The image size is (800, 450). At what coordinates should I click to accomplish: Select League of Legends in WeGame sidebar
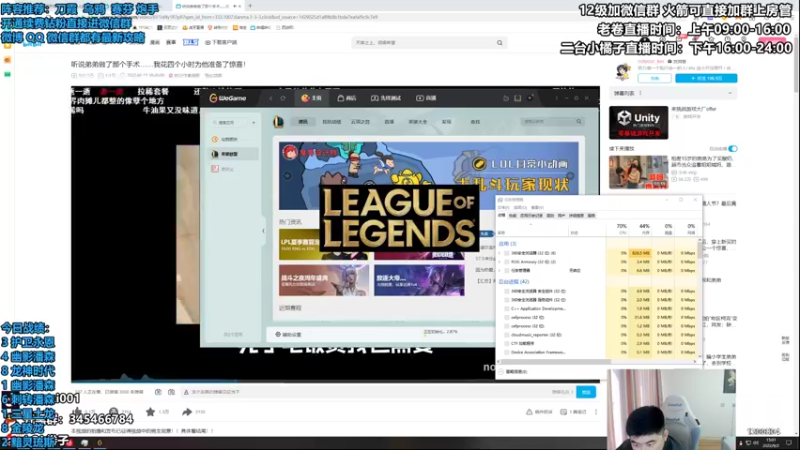(x=234, y=154)
